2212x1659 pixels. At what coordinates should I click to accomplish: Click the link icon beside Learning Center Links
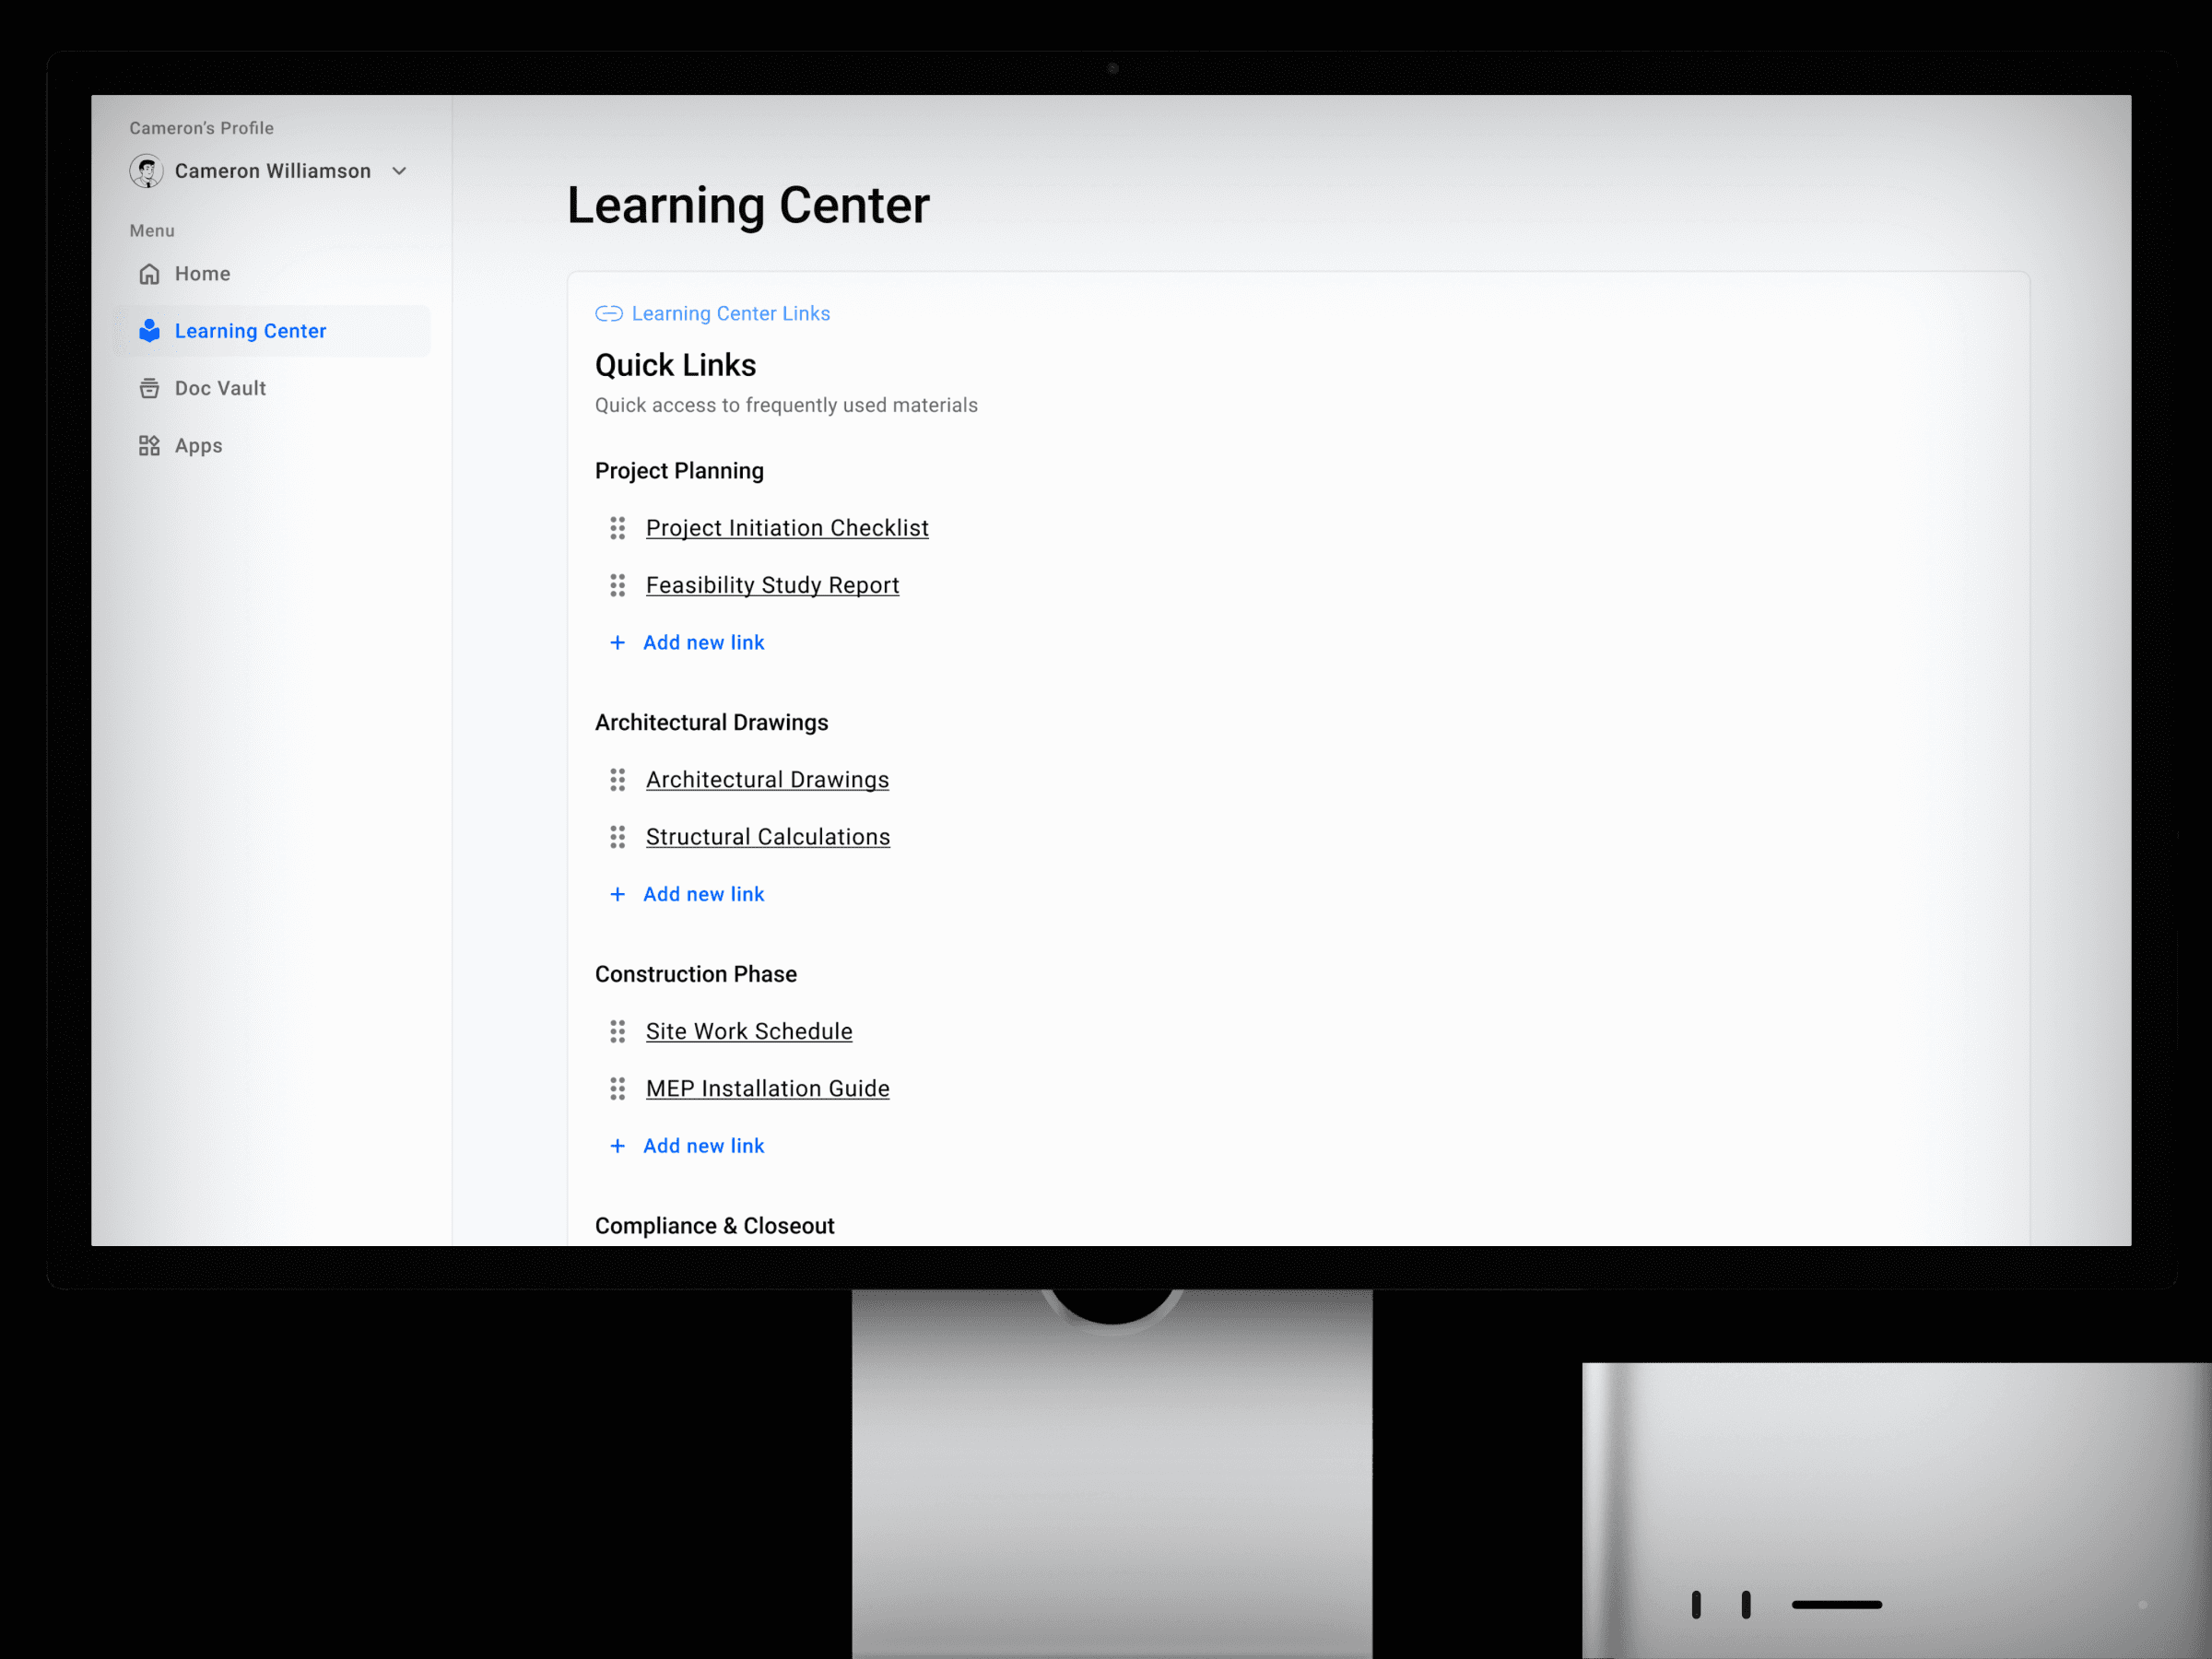[x=608, y=314]
